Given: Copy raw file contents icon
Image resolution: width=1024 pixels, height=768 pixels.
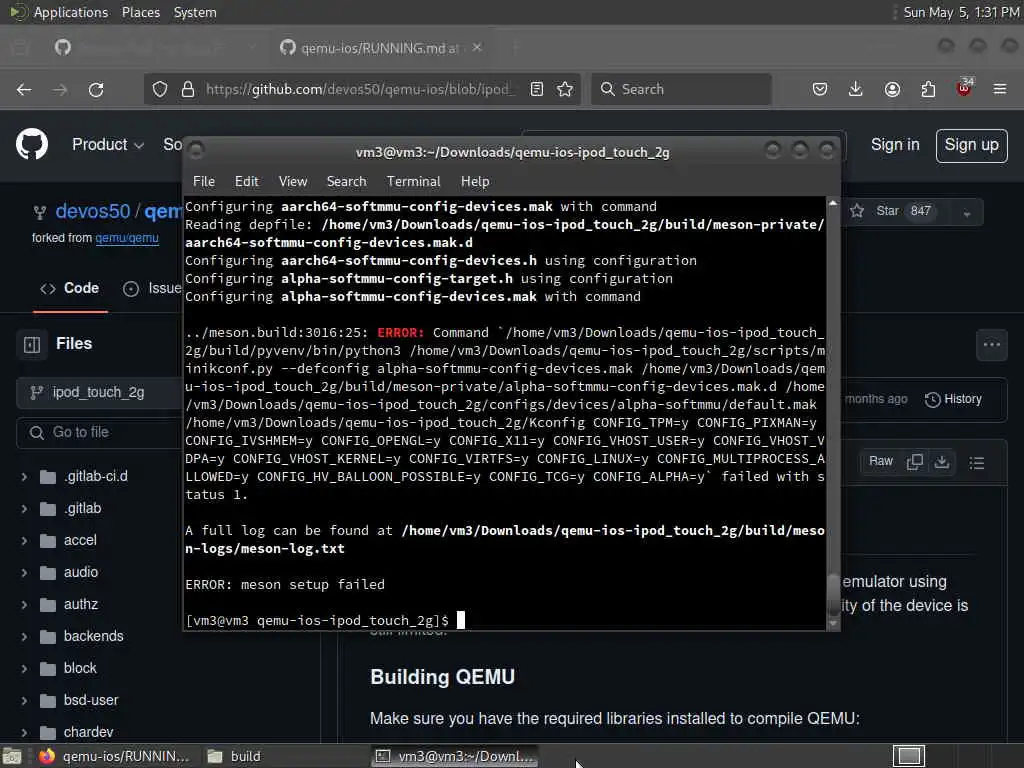Looking at the screenshot, I should point(915,462).
